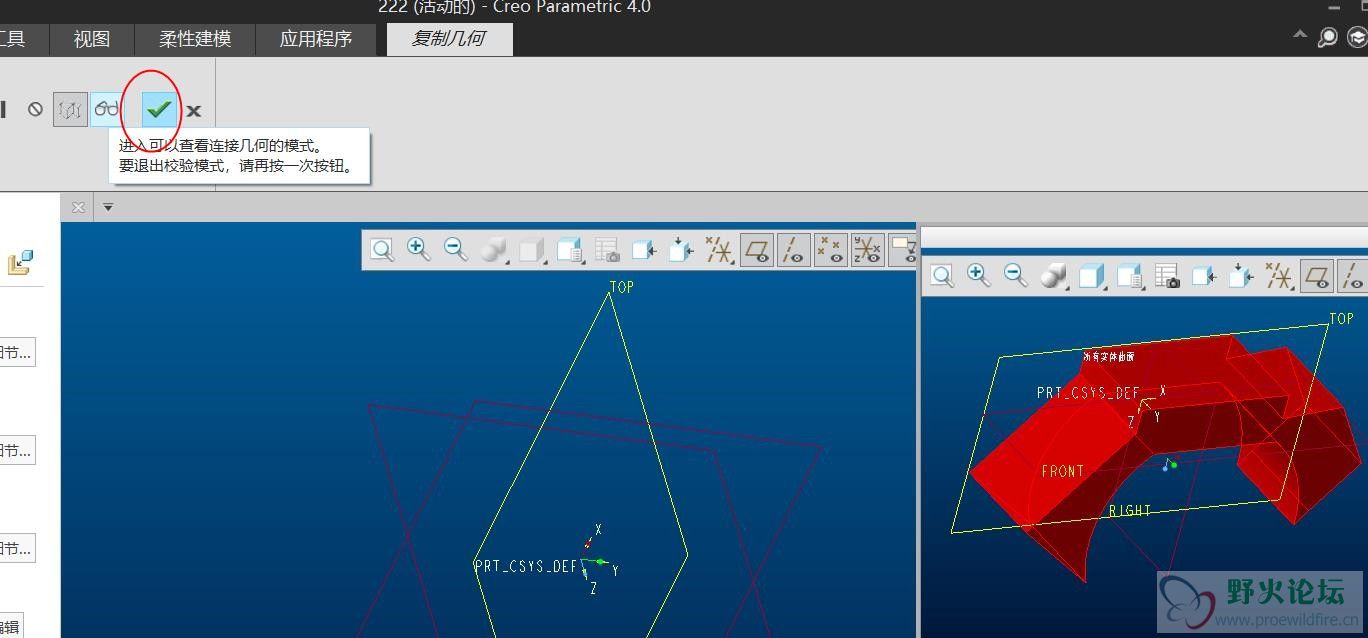The image size is (1368, 638).
Task: Click view normal icon in main window toolbar
Action: (x=644, y=250)
